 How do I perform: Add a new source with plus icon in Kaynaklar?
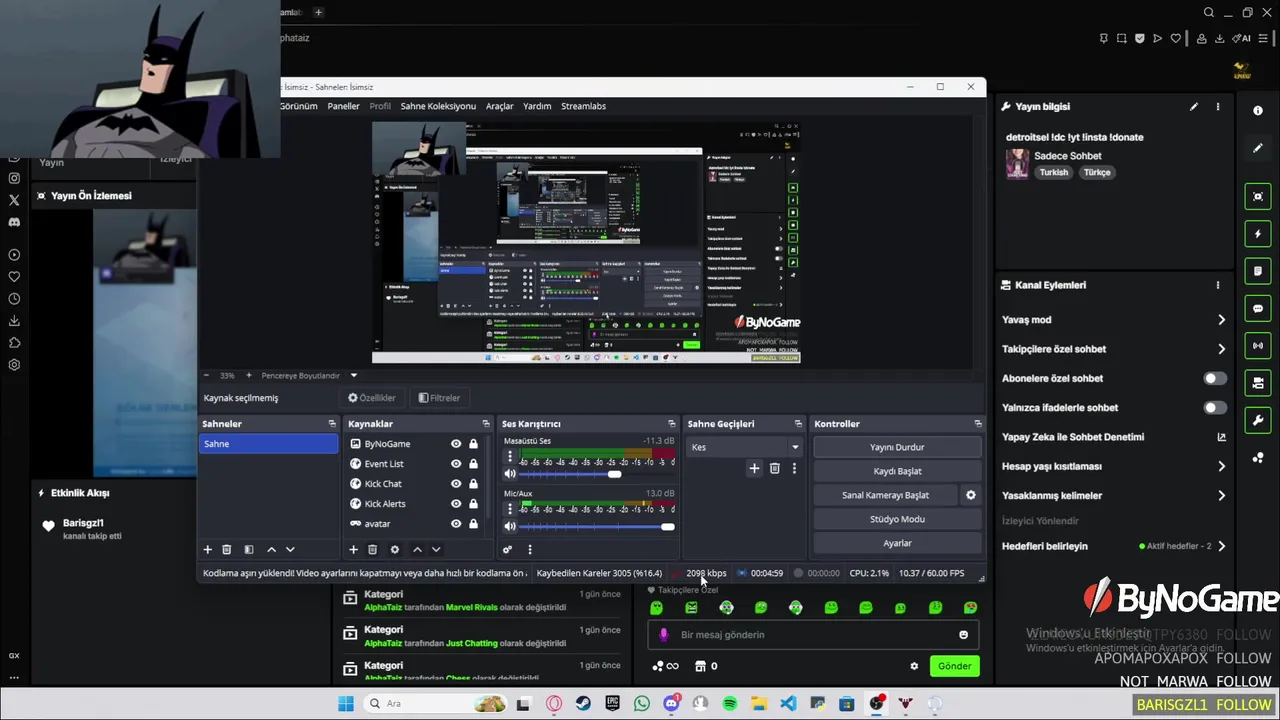coord(353,549)
